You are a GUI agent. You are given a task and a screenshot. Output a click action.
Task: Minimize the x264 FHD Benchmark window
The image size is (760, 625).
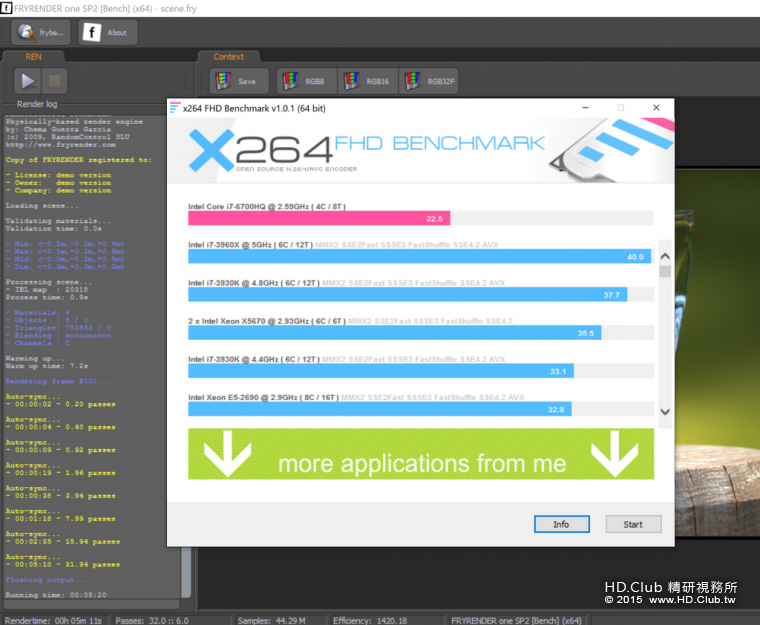[584, 108]
